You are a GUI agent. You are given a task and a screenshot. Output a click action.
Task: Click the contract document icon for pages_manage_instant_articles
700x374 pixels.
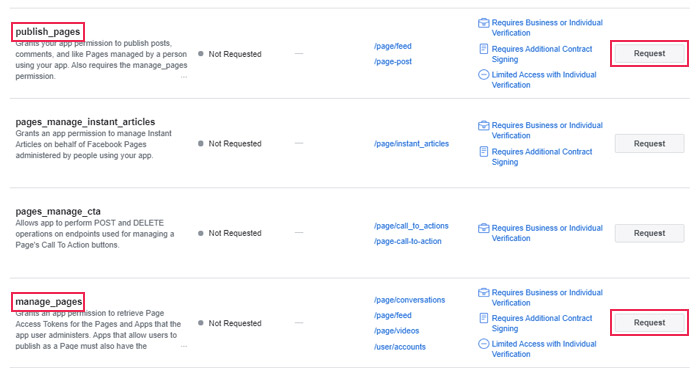(x=483, y=152)
